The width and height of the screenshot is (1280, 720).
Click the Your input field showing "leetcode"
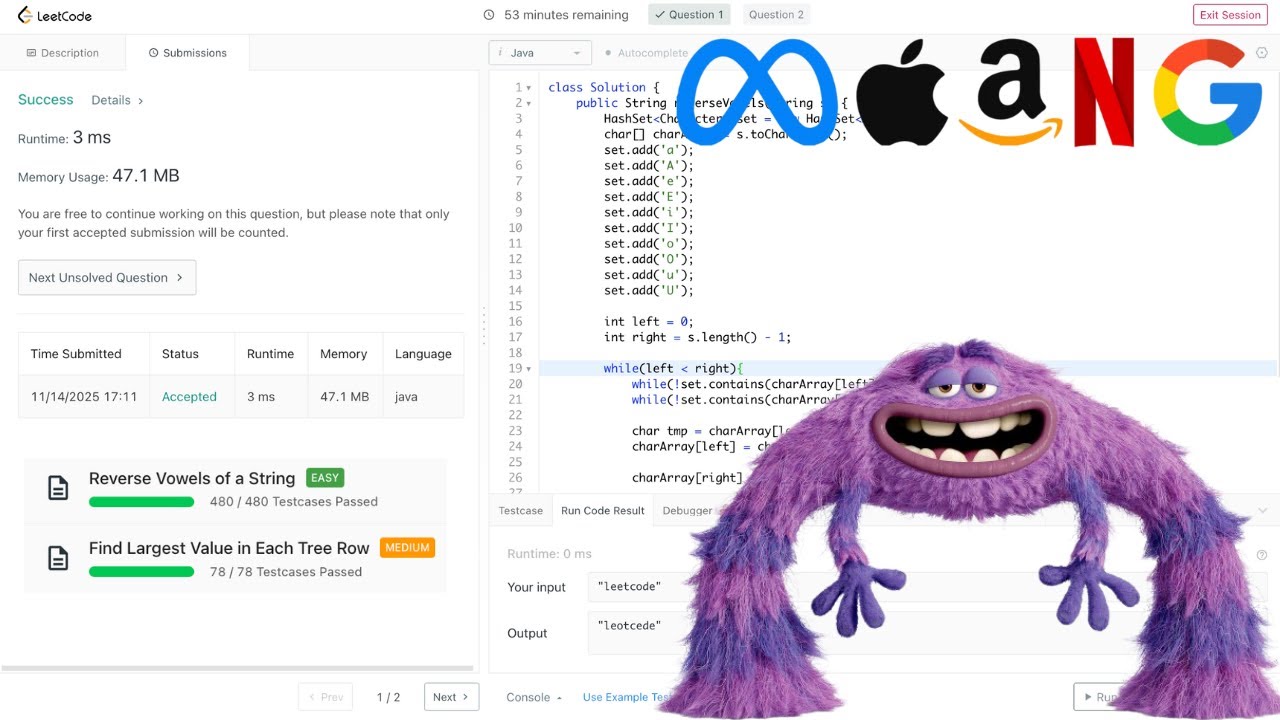tap(928, 587)
